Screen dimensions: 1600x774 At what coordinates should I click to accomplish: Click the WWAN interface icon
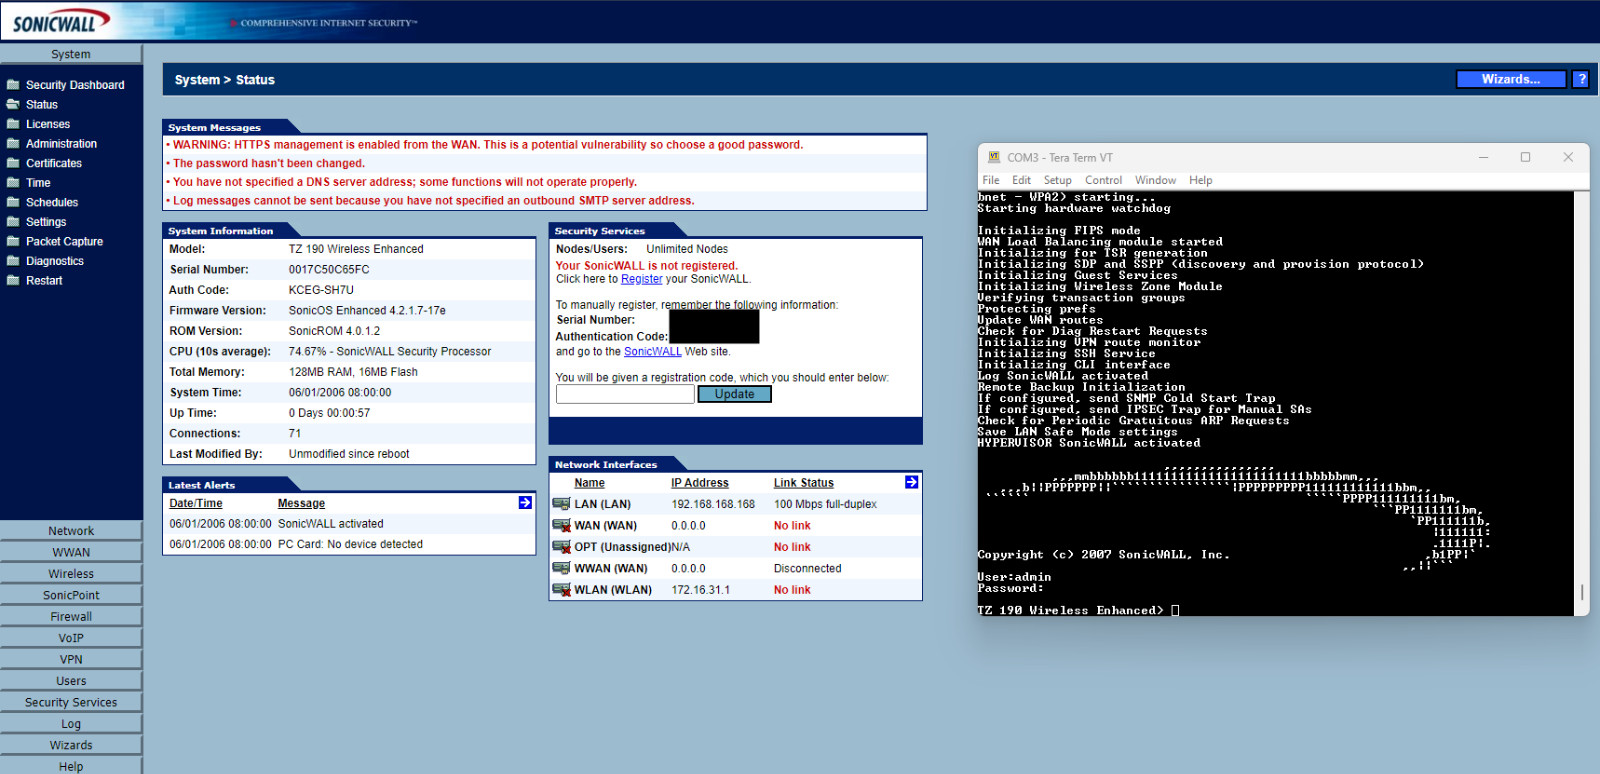(561, 568)
